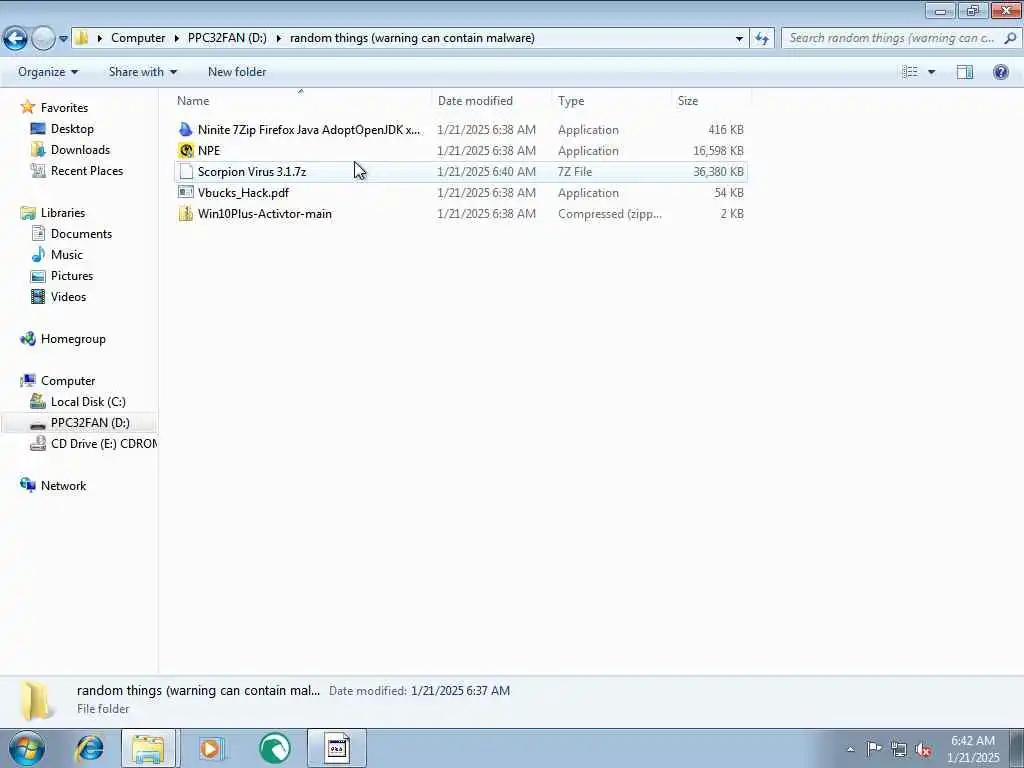The width and height of the screenshot is (1024, 768).
Task: Select the NPE application icon
Action: (x=186, y=151)
